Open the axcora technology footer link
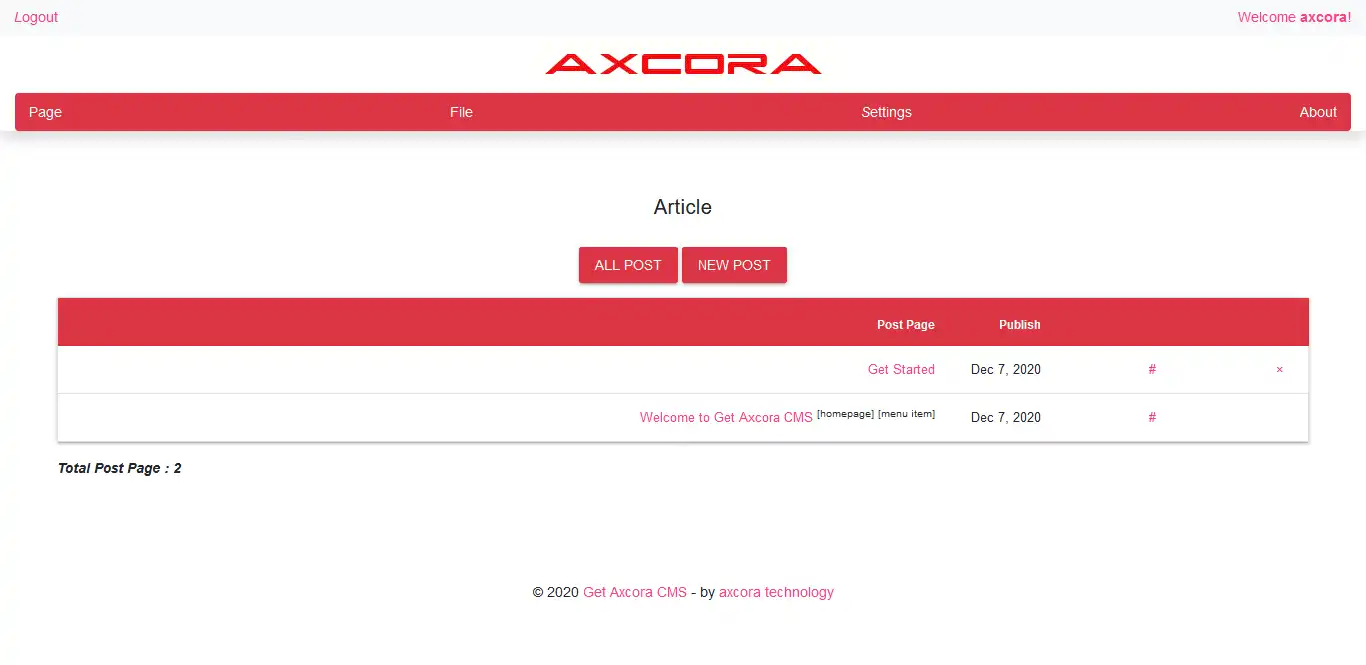This screenshot has height=665, width=1366. tap(776, 592)
